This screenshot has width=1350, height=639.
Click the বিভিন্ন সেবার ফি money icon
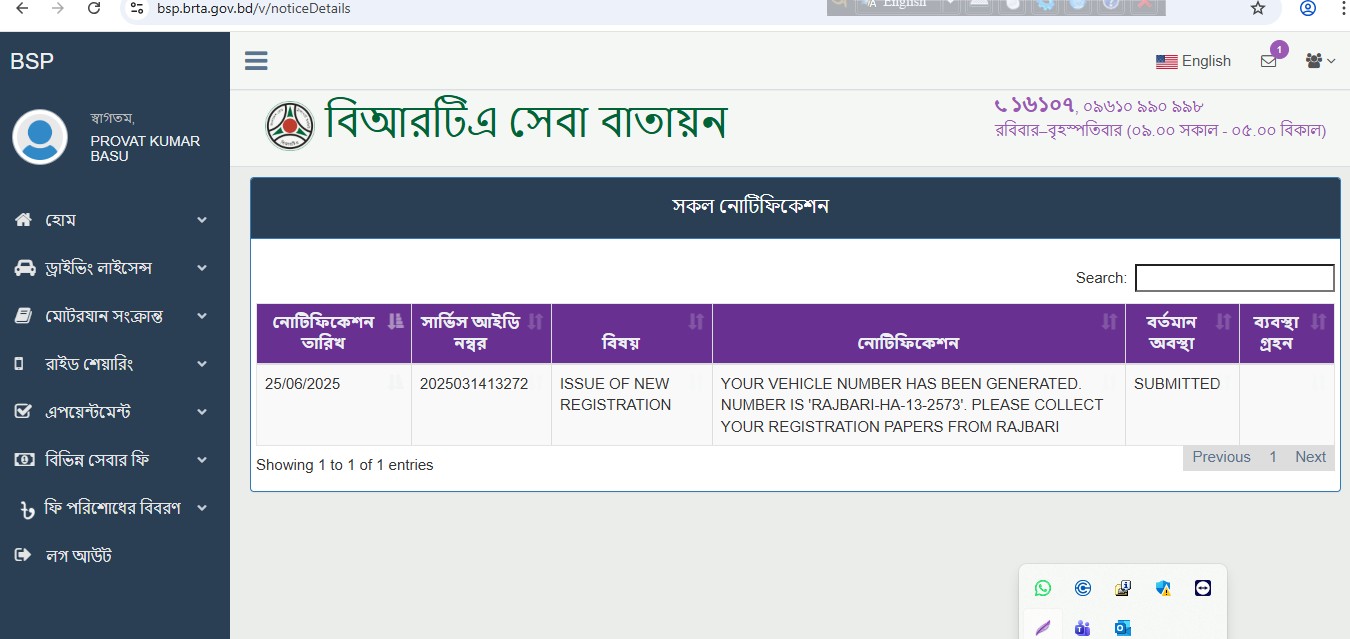point(24,460)
